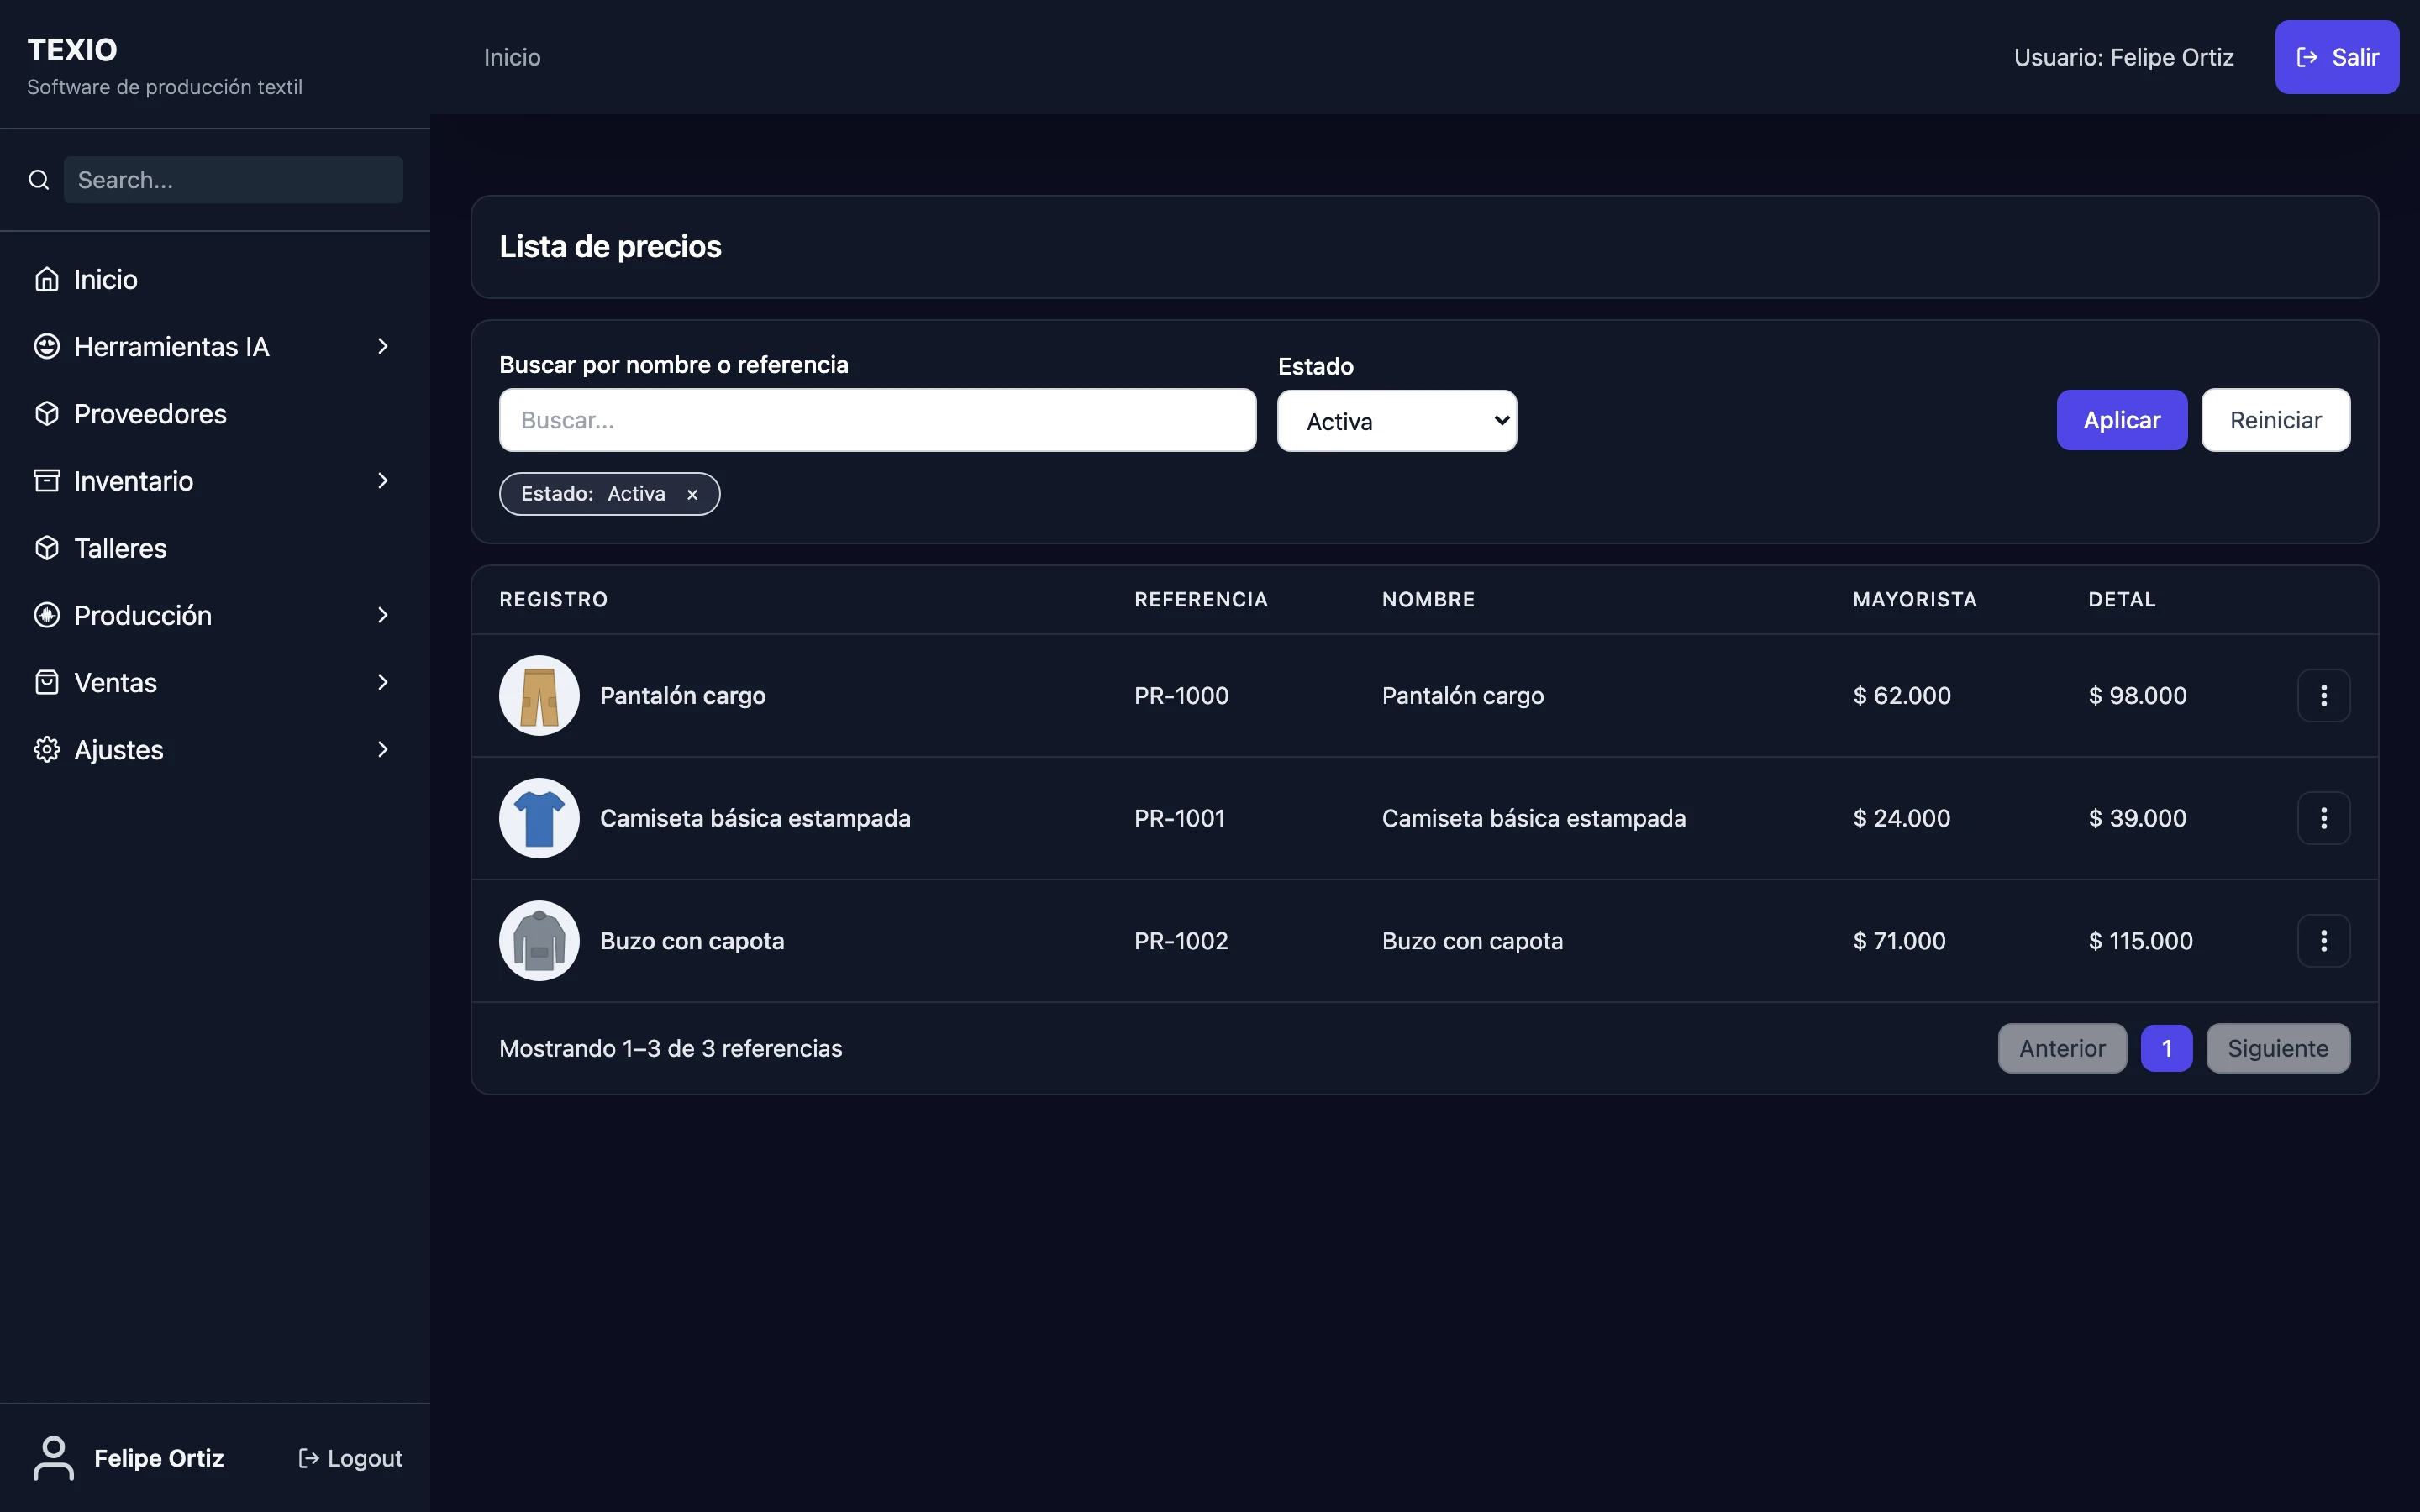Viewport: 2420px width, 1512px height.
Task: Click the Herramientas IA smiley icon
Action: (47, 346)
